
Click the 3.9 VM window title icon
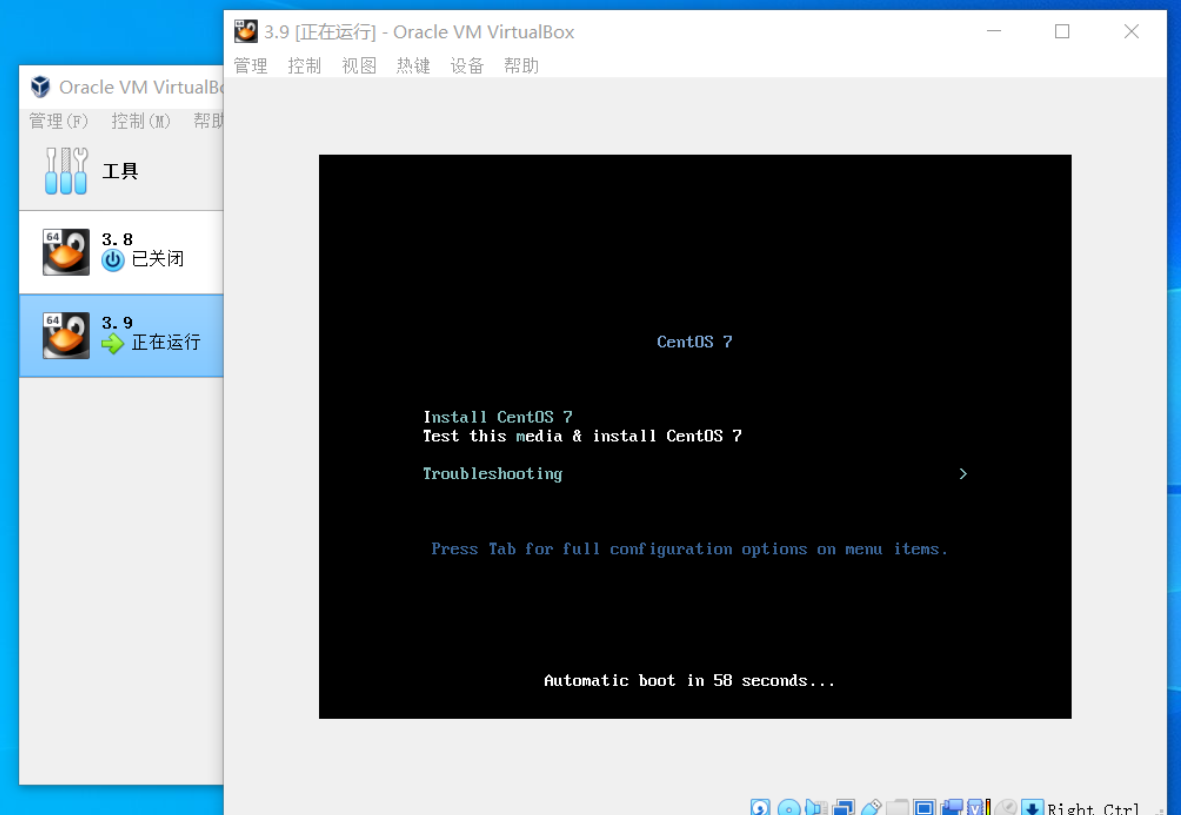[246, 31]
